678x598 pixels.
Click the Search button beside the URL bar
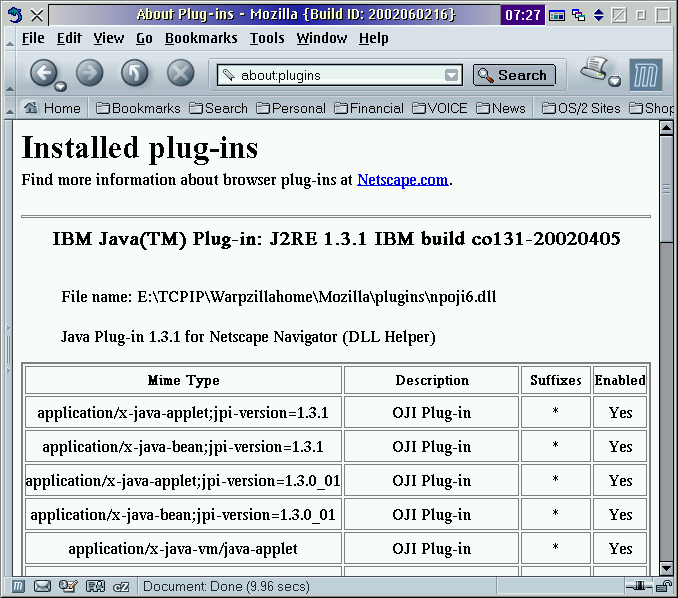pos(514,75)
